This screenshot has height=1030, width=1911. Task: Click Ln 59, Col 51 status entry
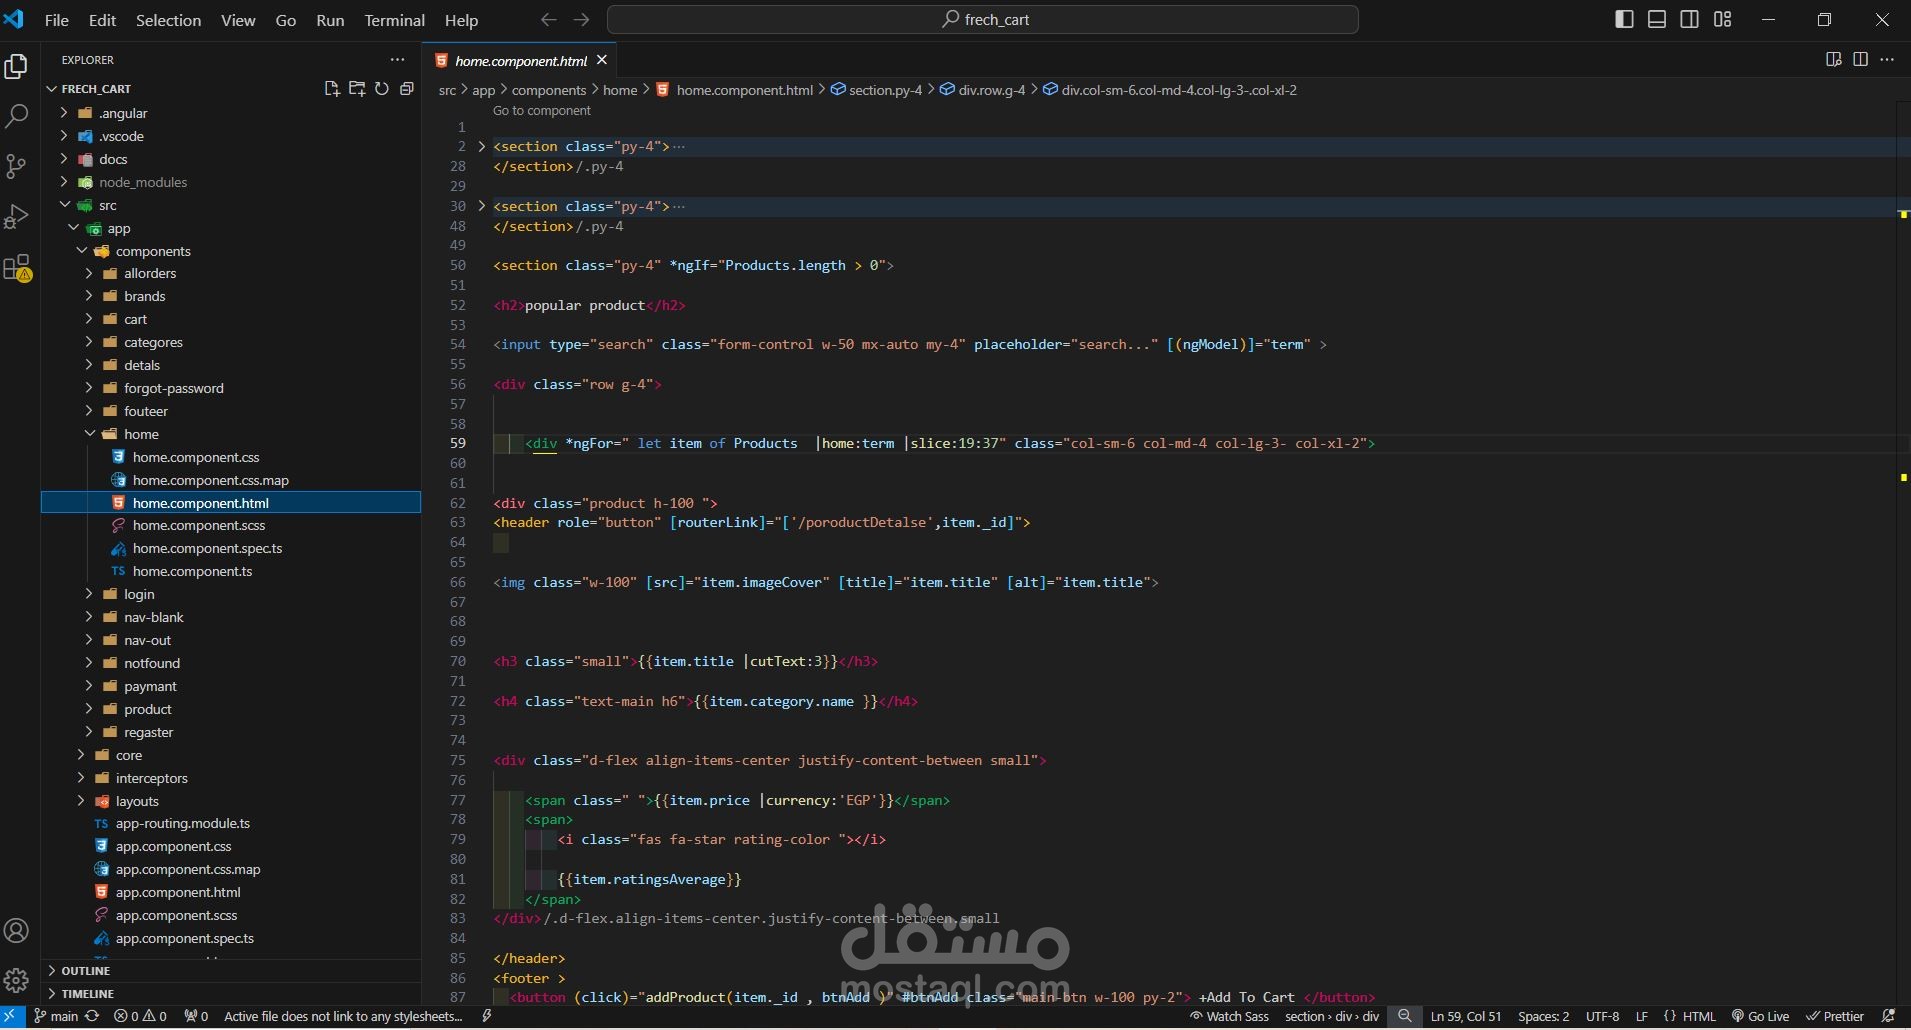[1466, 1016]
